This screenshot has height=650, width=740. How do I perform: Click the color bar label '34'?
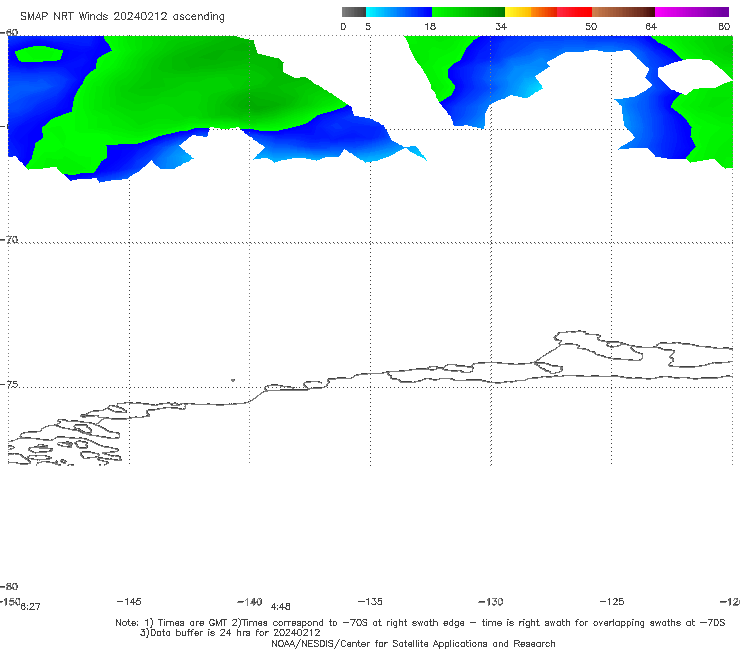coord(501,27)
